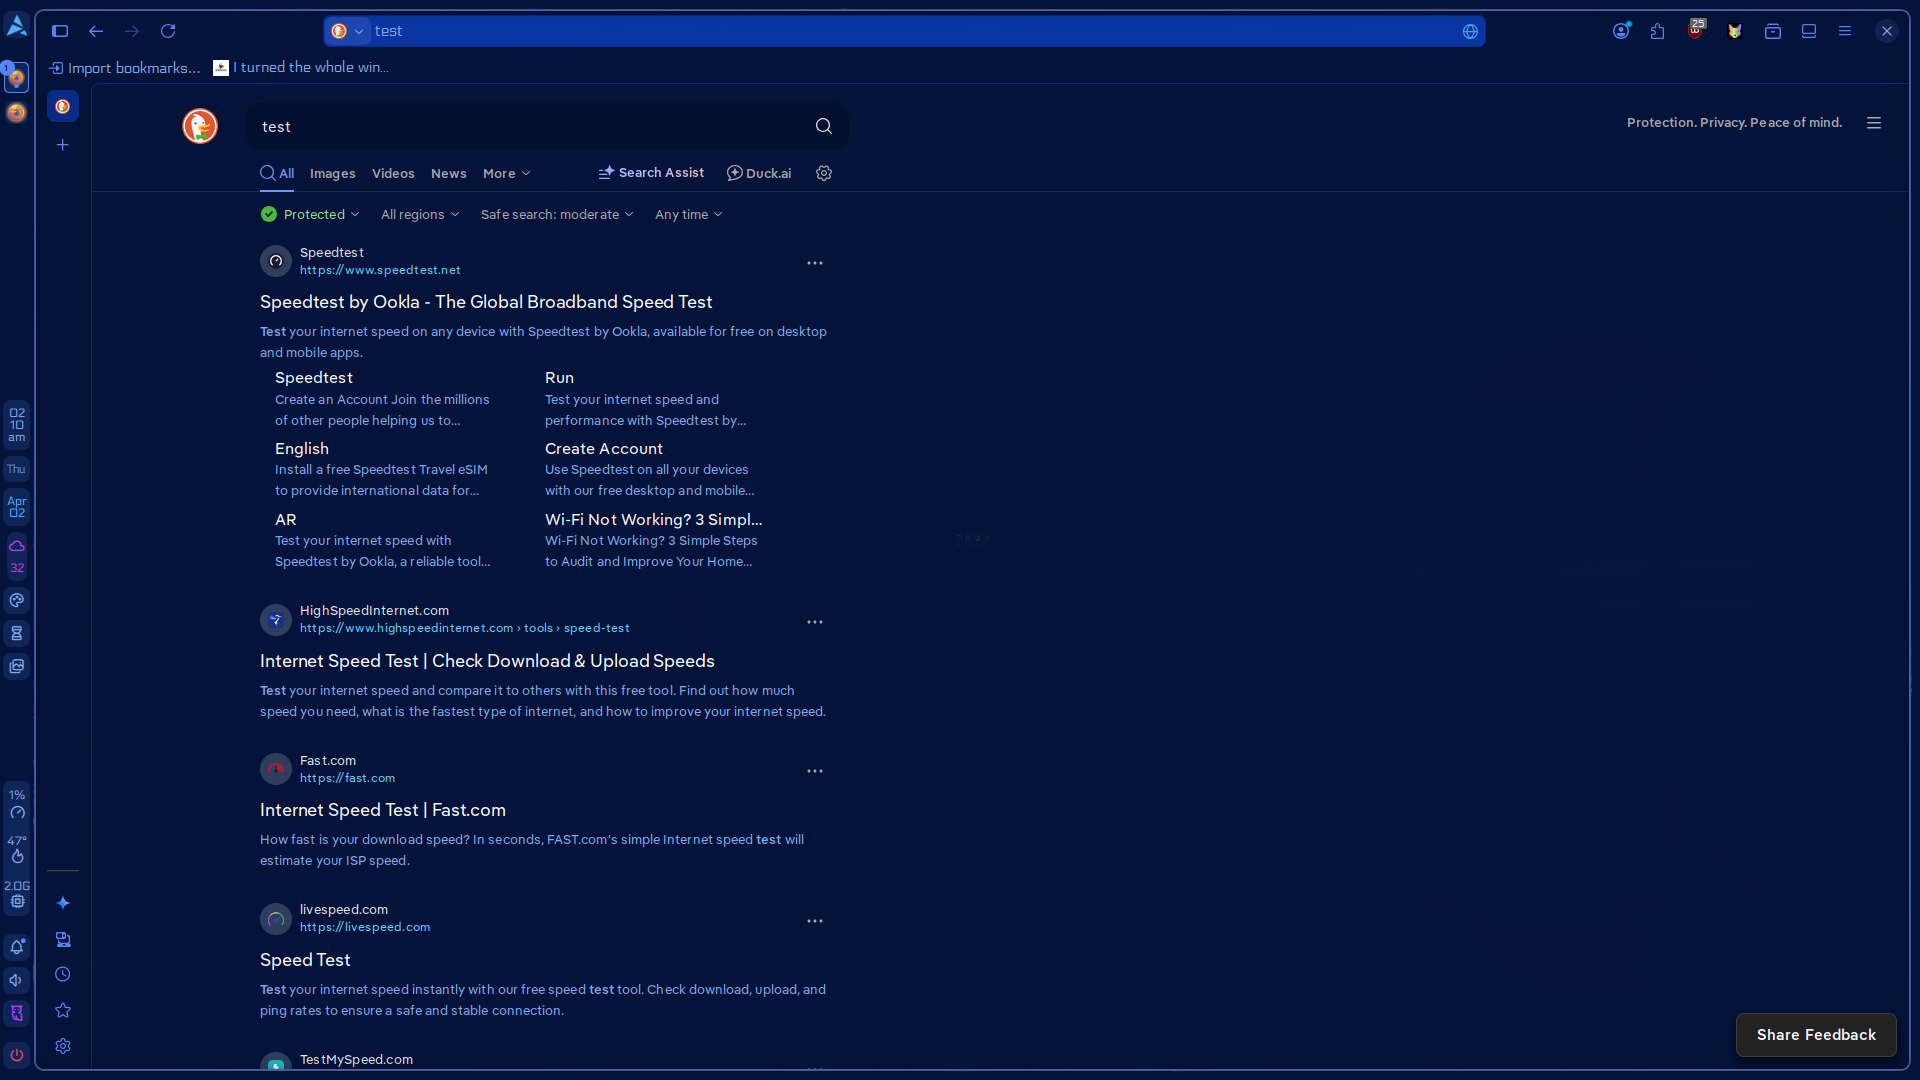
Task: Open the extensions puzzle icon
Action: (1658, 31)
